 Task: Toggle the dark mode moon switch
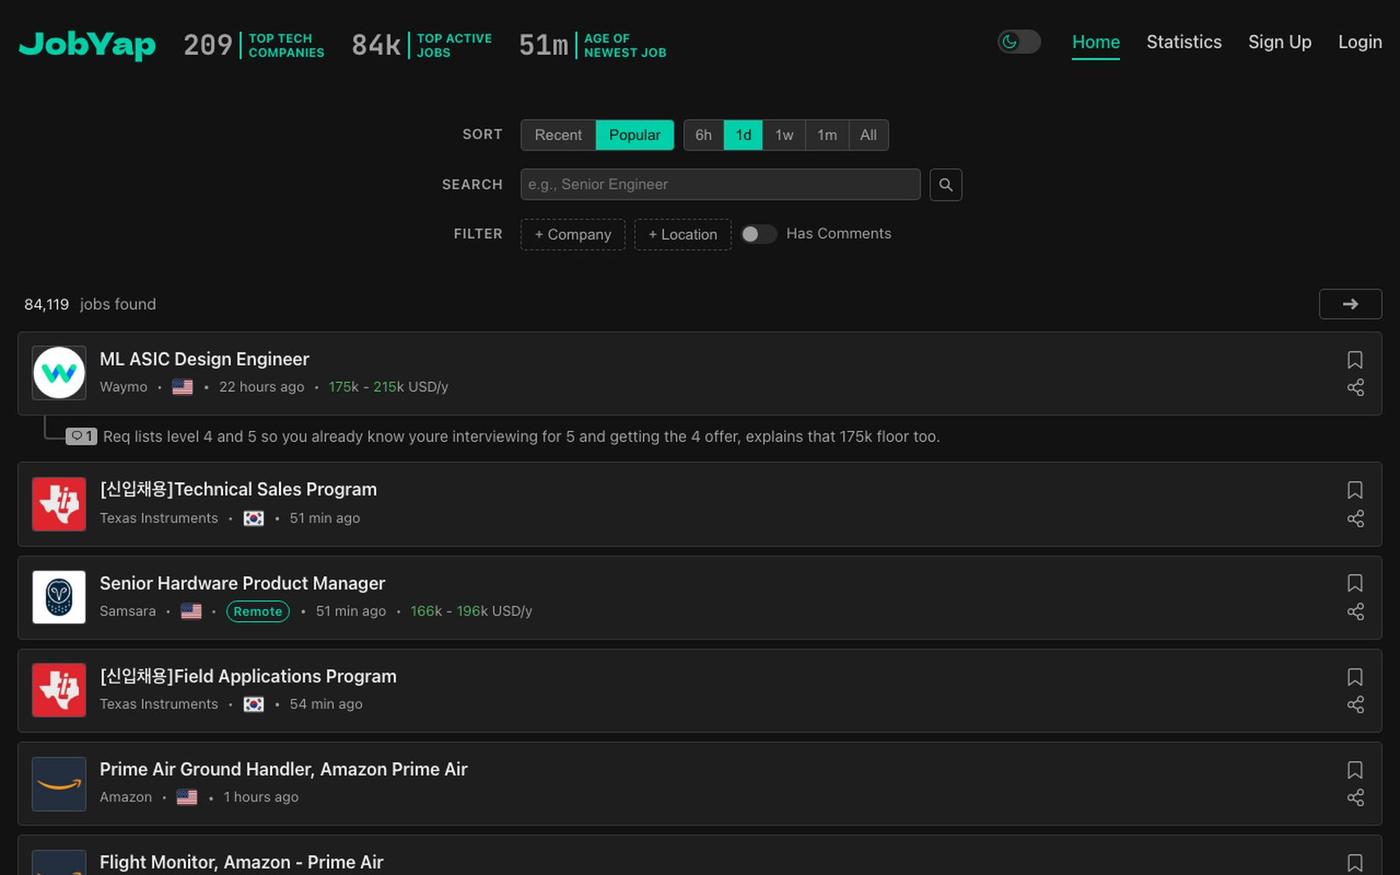[1019, 42]
